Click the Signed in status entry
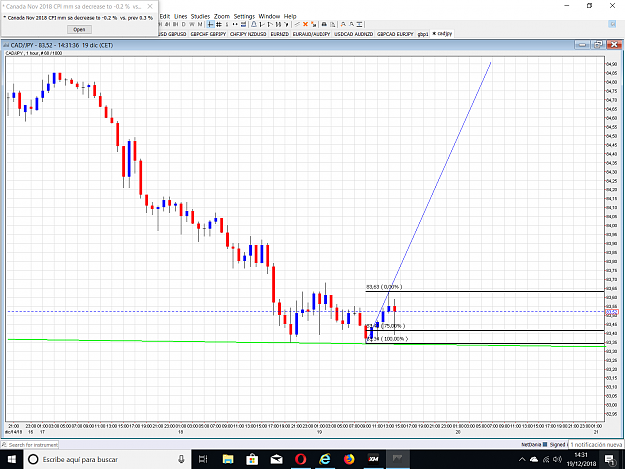The width and height of the screenshot is (625, 469). pos(558,444)
